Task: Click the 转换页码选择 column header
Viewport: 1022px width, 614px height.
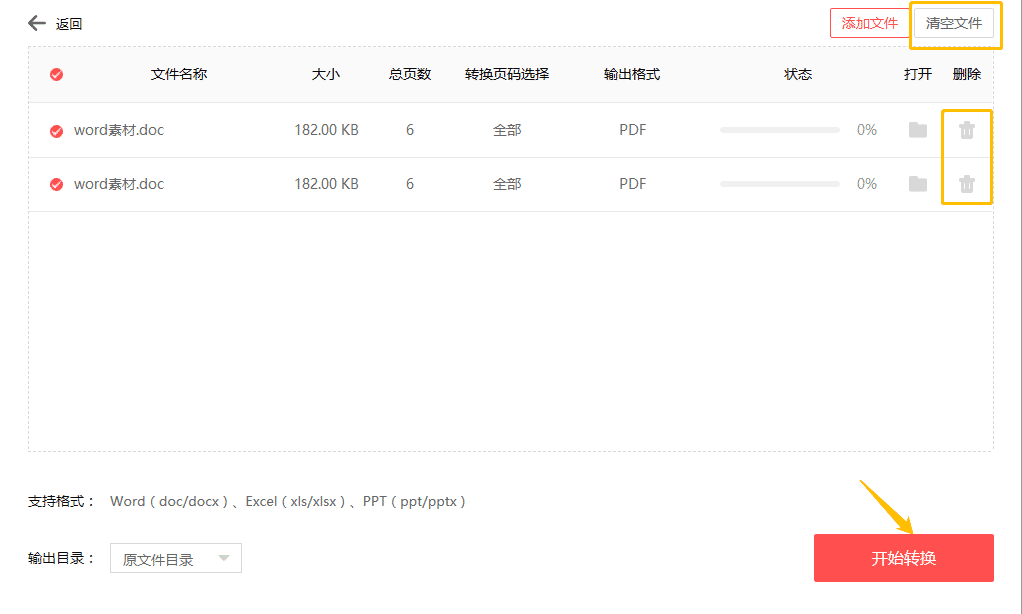Action: coord(507,74)
